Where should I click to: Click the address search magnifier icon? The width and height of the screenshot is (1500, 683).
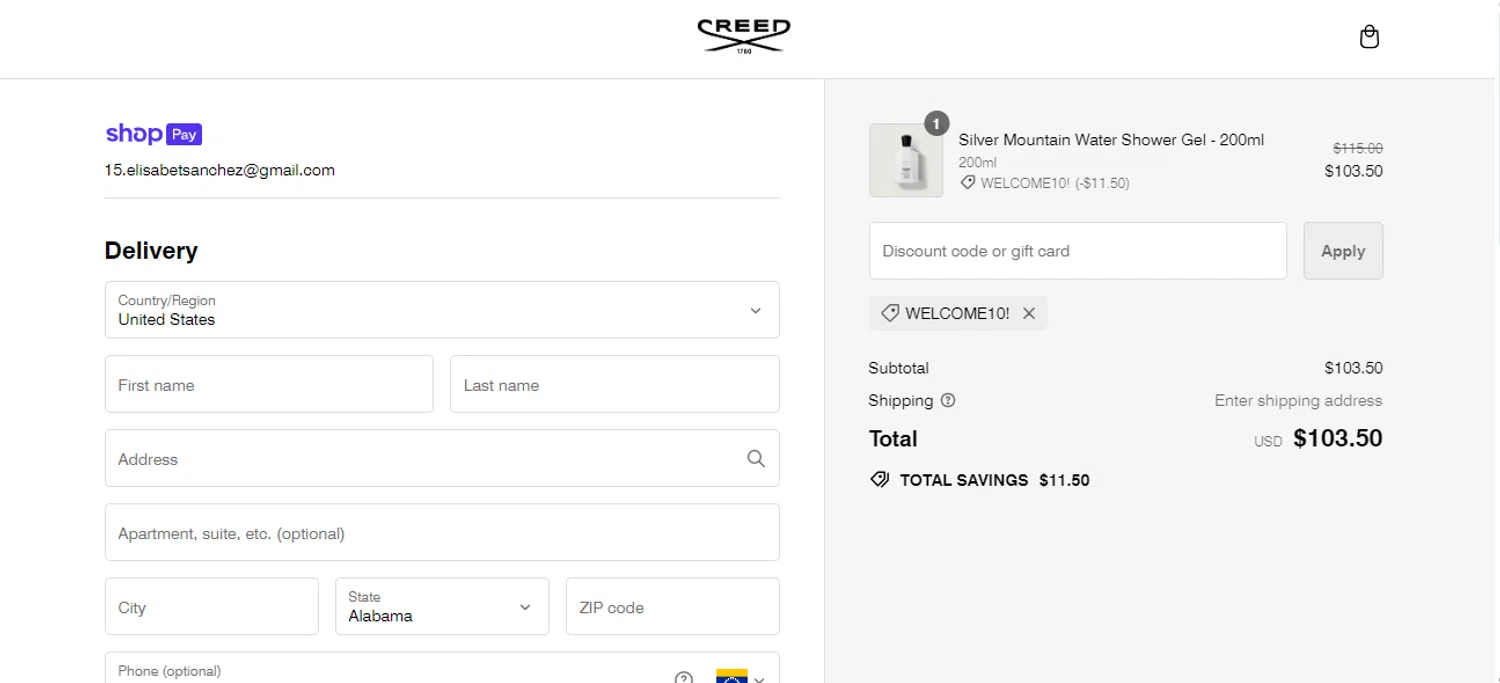(x=756, y=458)
